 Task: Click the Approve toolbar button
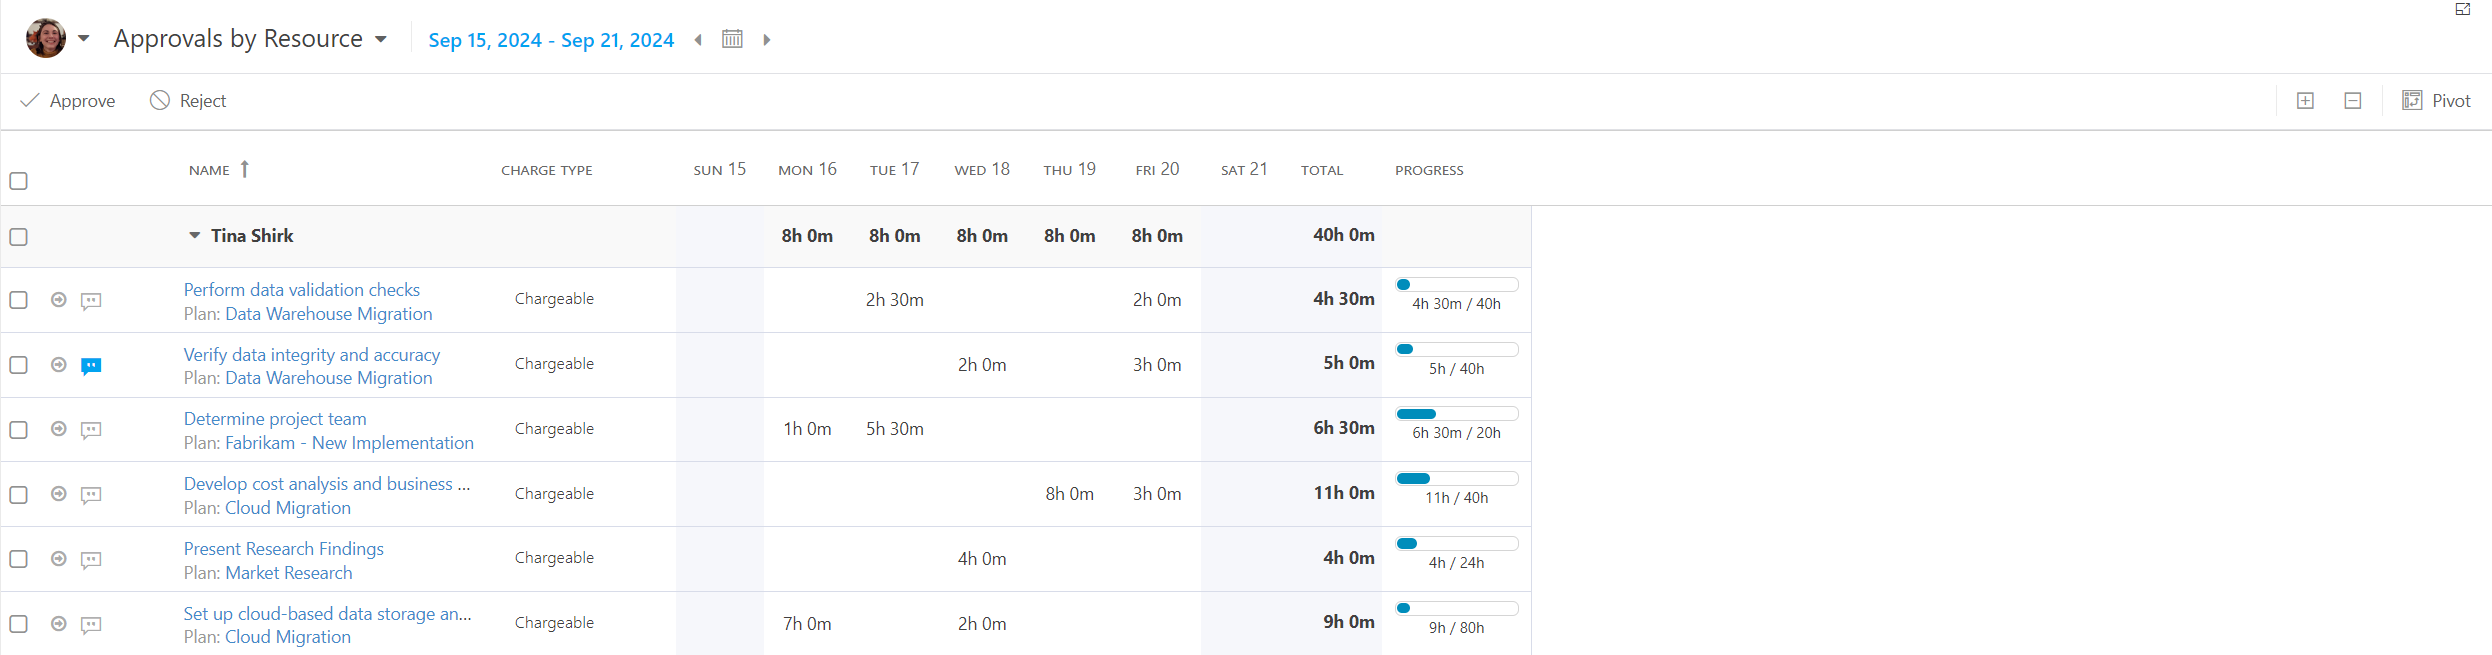pos(68,101)
